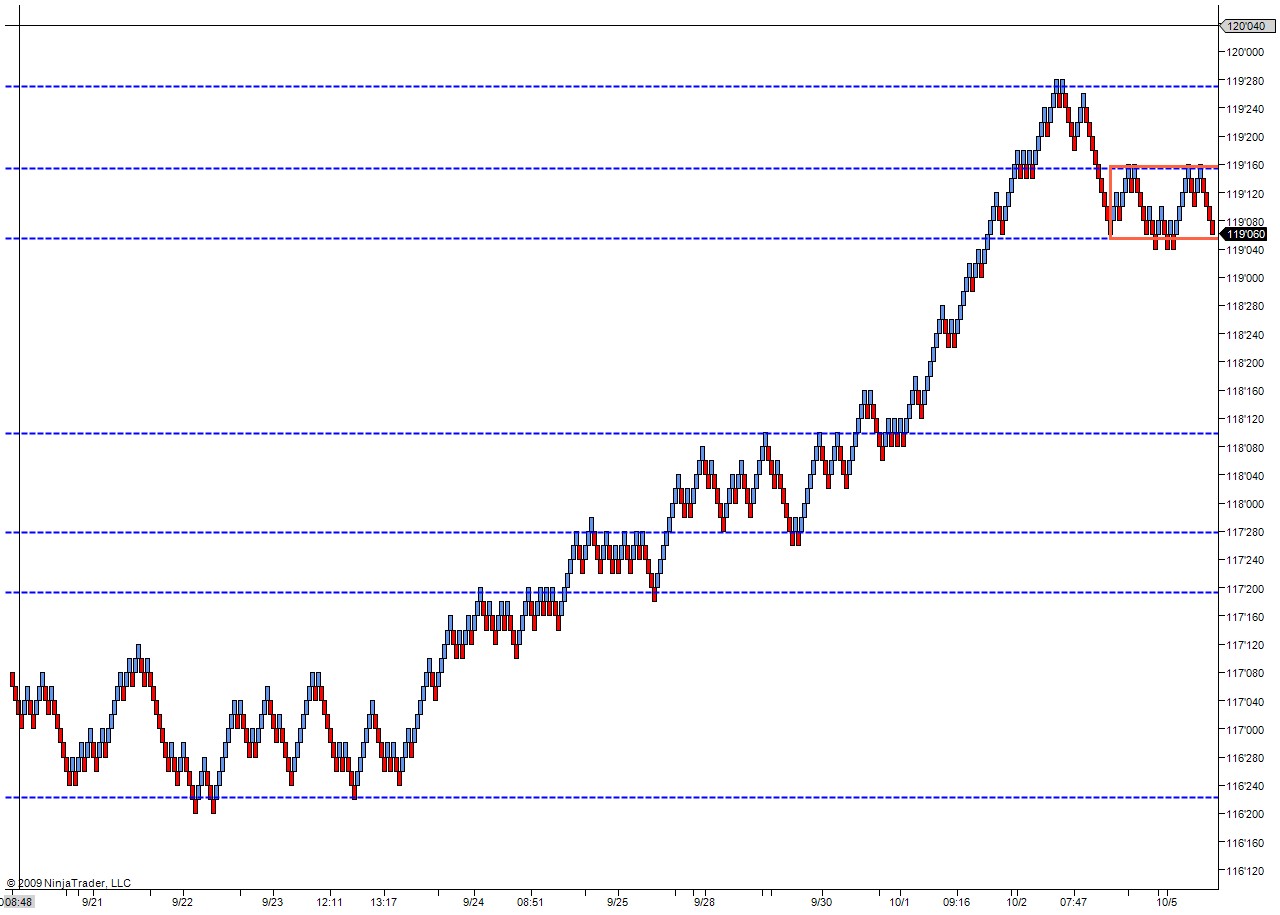Click the 116'280 price axis label
The image size is (1280, 915).
pyautogui.click(x=1247, y=758)
